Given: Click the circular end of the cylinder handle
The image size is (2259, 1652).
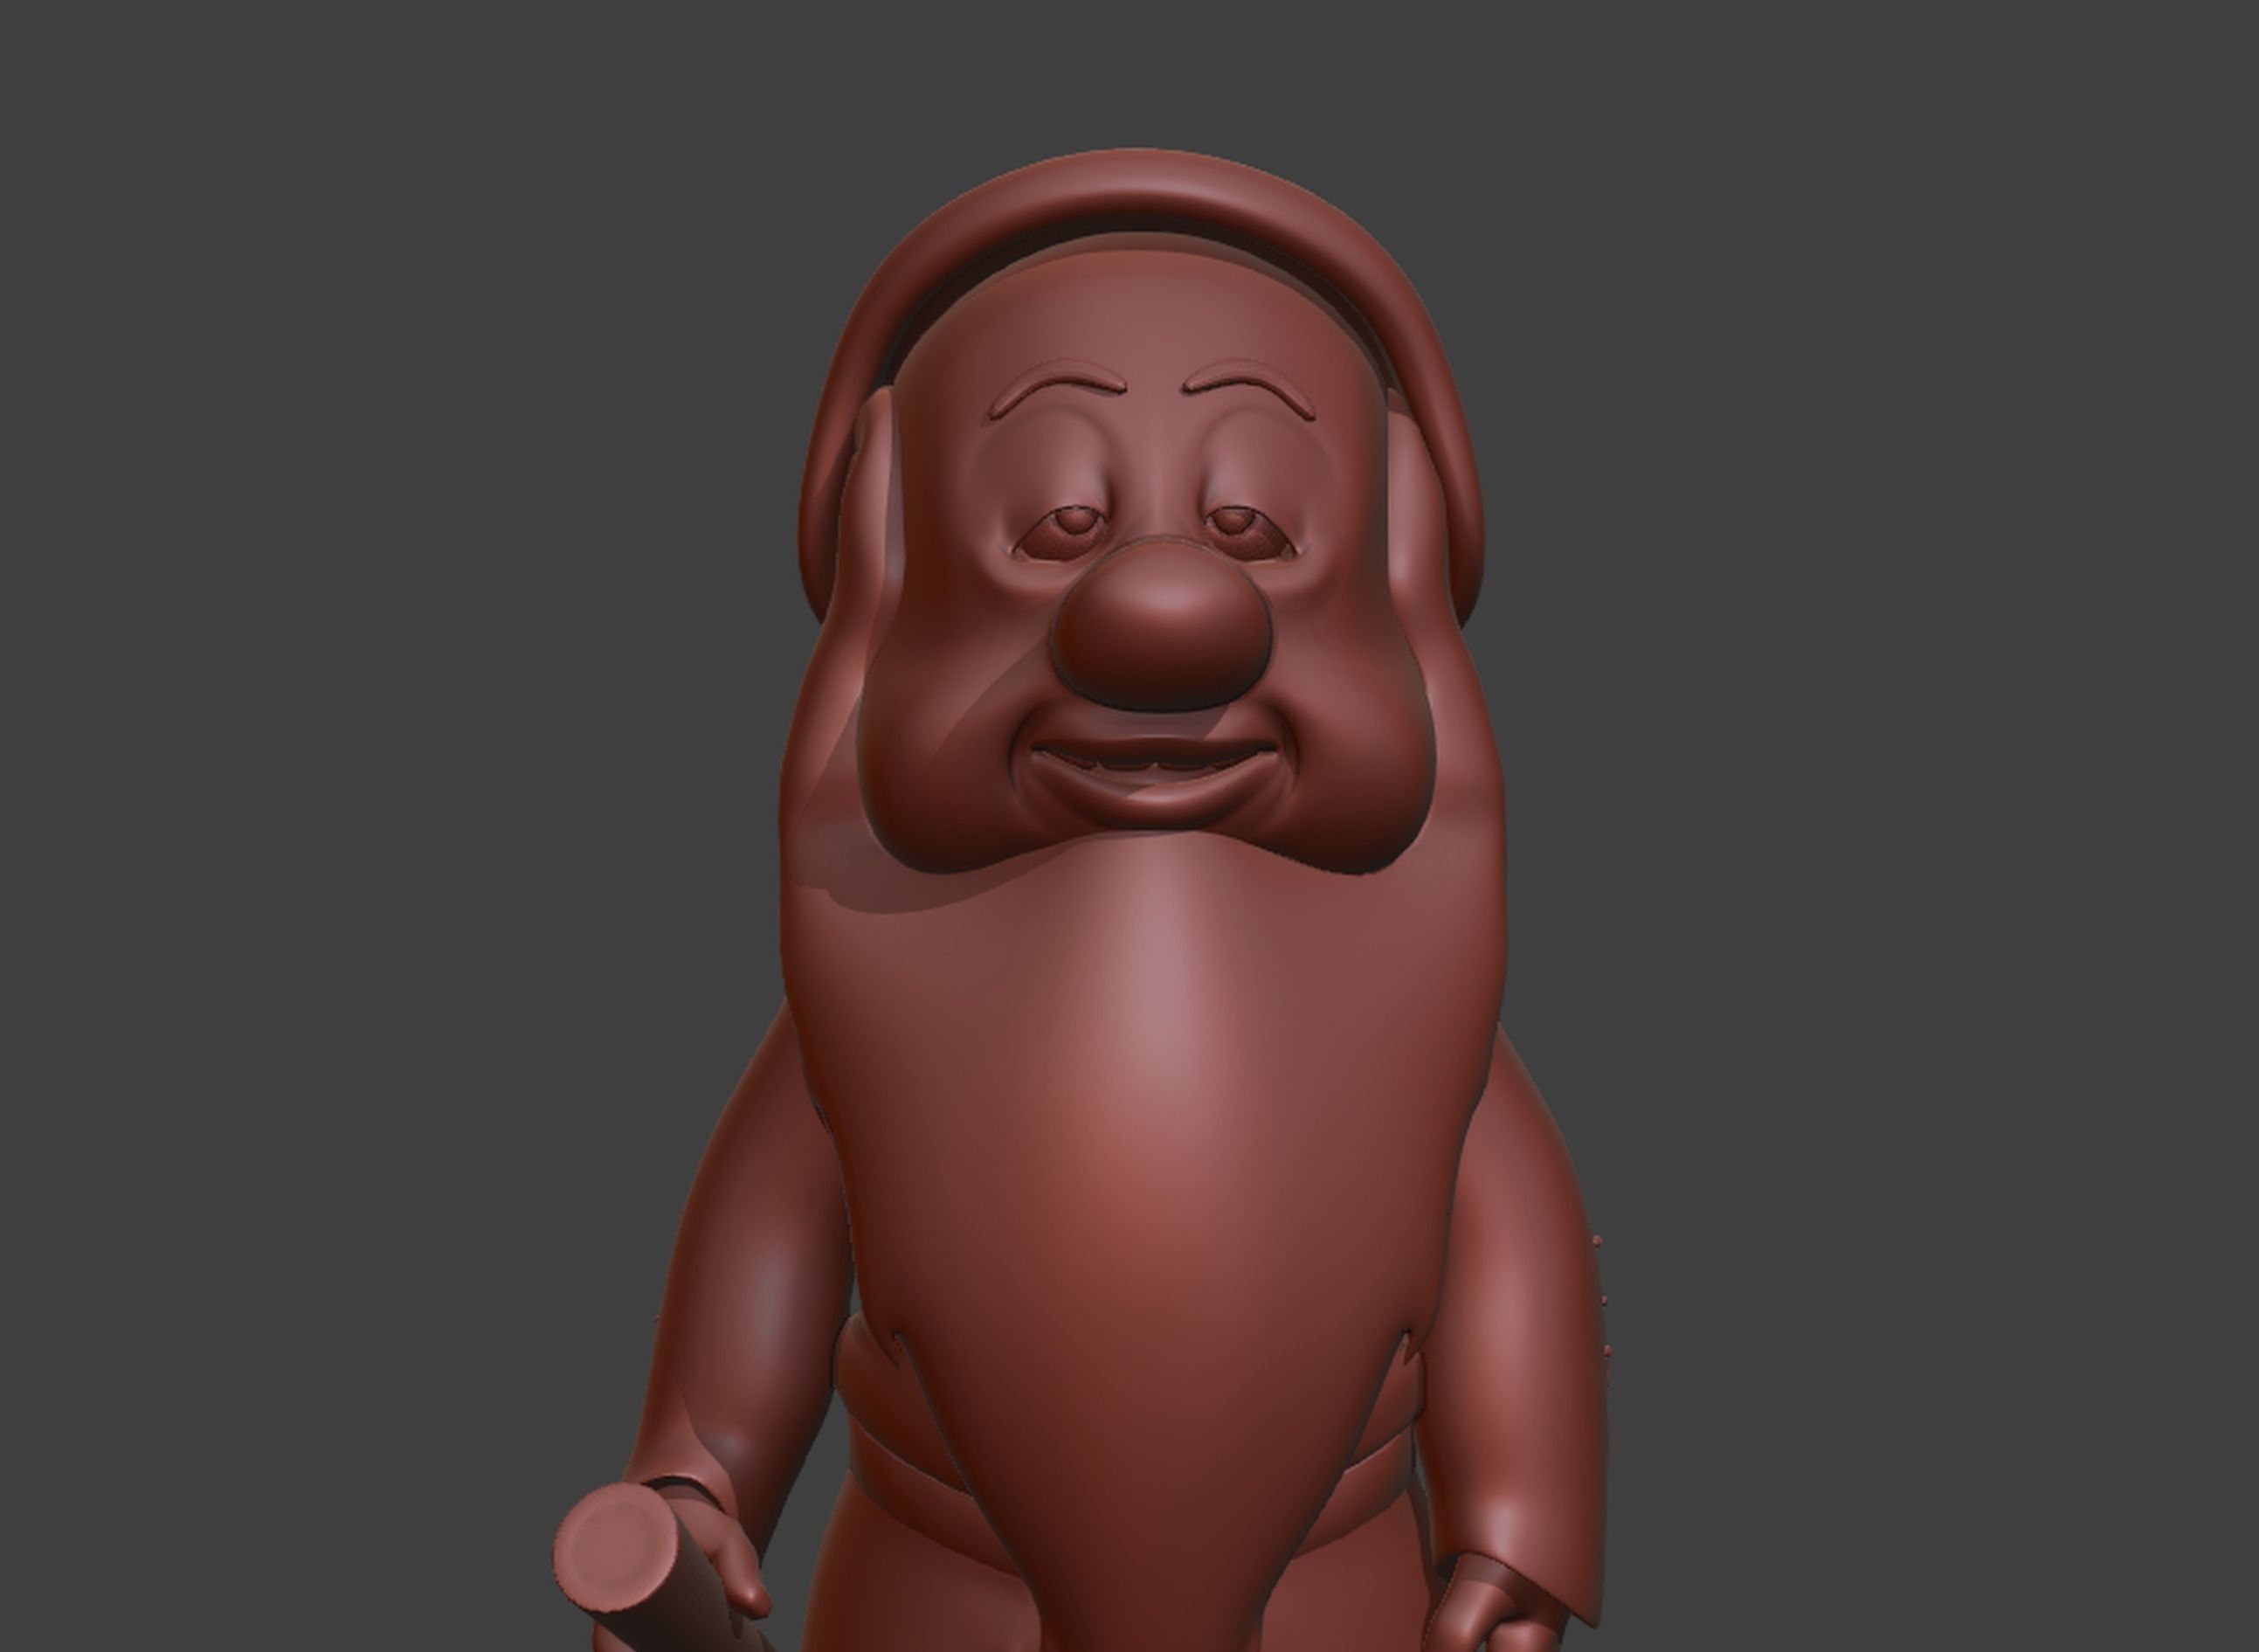Looking at the screenshot, I should [616, 1549].
